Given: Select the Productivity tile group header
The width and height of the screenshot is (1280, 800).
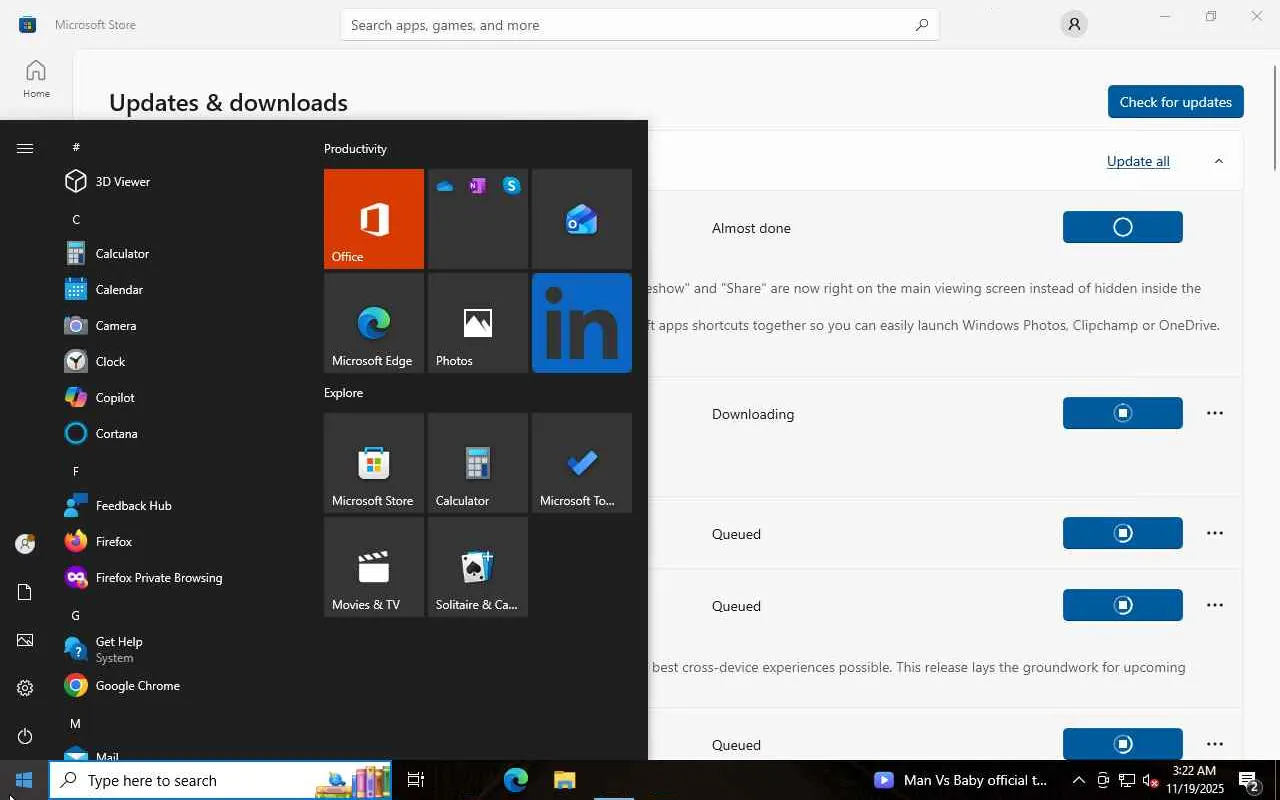Looking at the screenshot, I should coord(355,149).
